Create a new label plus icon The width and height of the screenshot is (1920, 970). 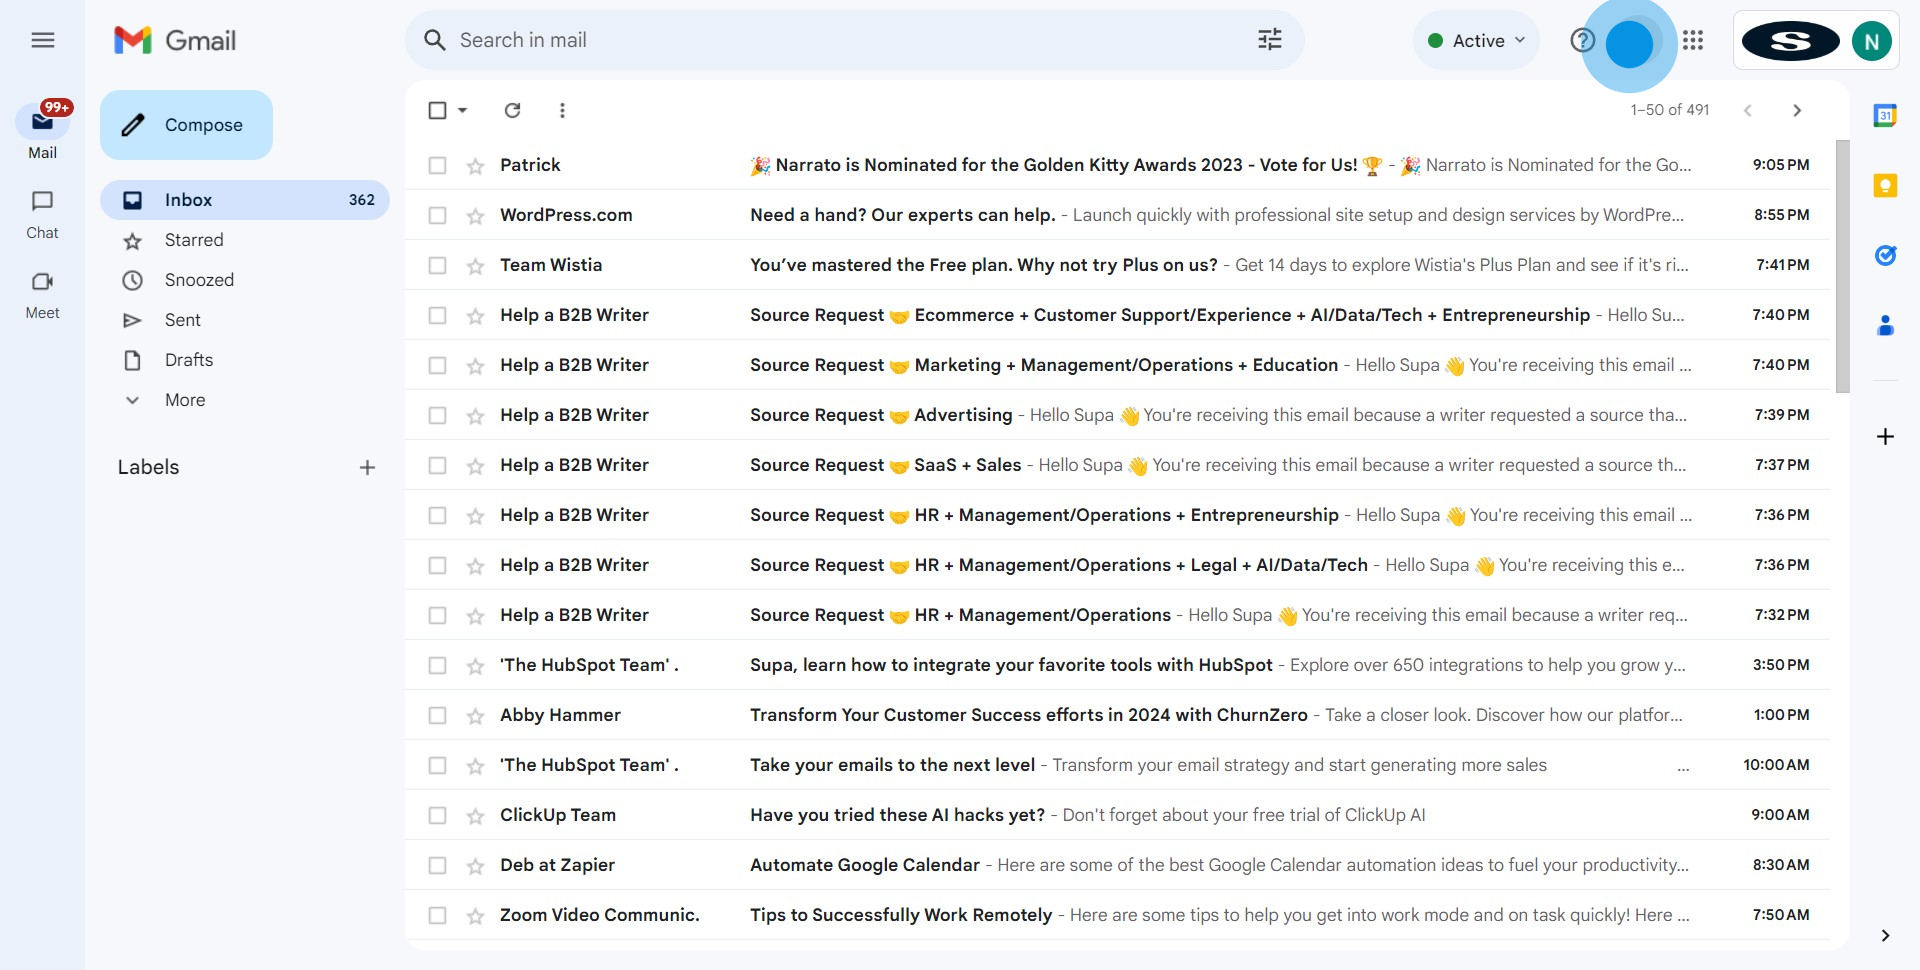click(367, 467)
